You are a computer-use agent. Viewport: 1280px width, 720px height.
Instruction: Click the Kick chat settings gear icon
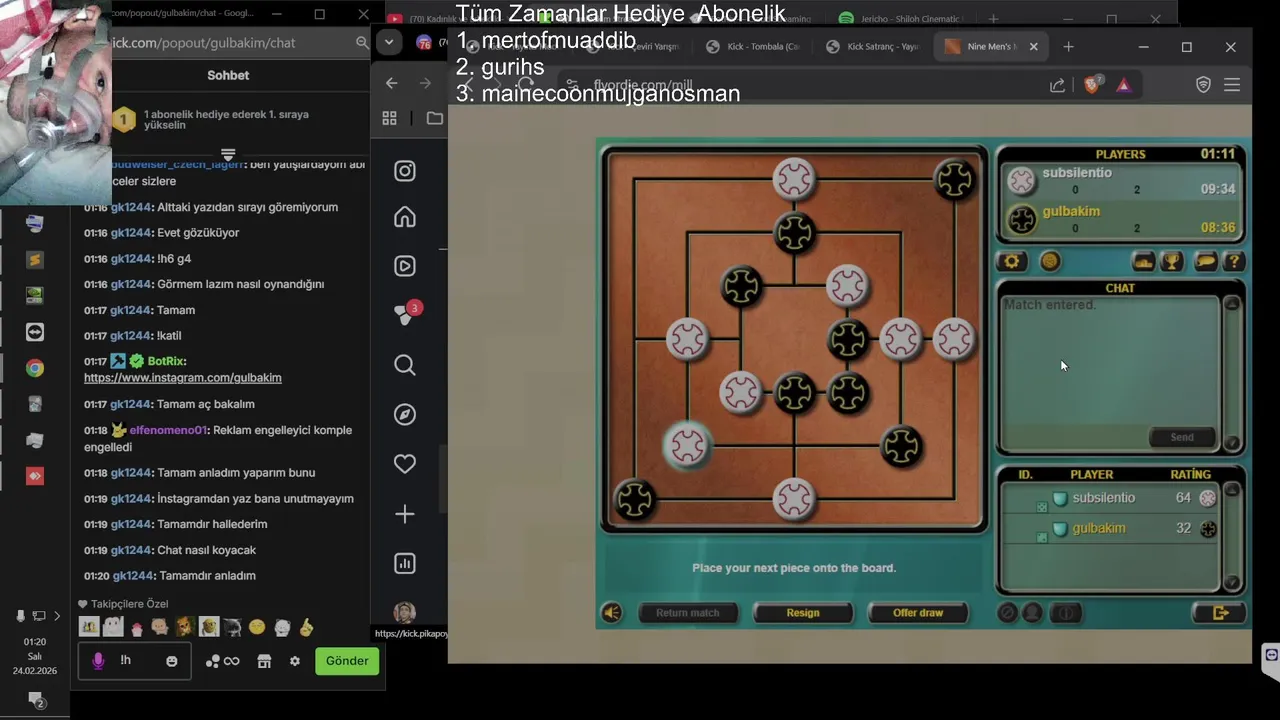295,661
